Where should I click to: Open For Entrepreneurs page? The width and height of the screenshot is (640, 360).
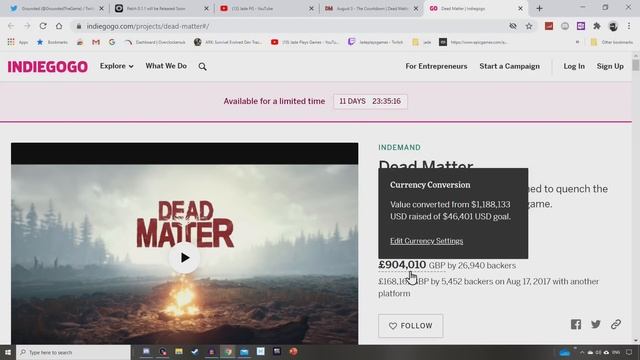click(x=436, y=66)
